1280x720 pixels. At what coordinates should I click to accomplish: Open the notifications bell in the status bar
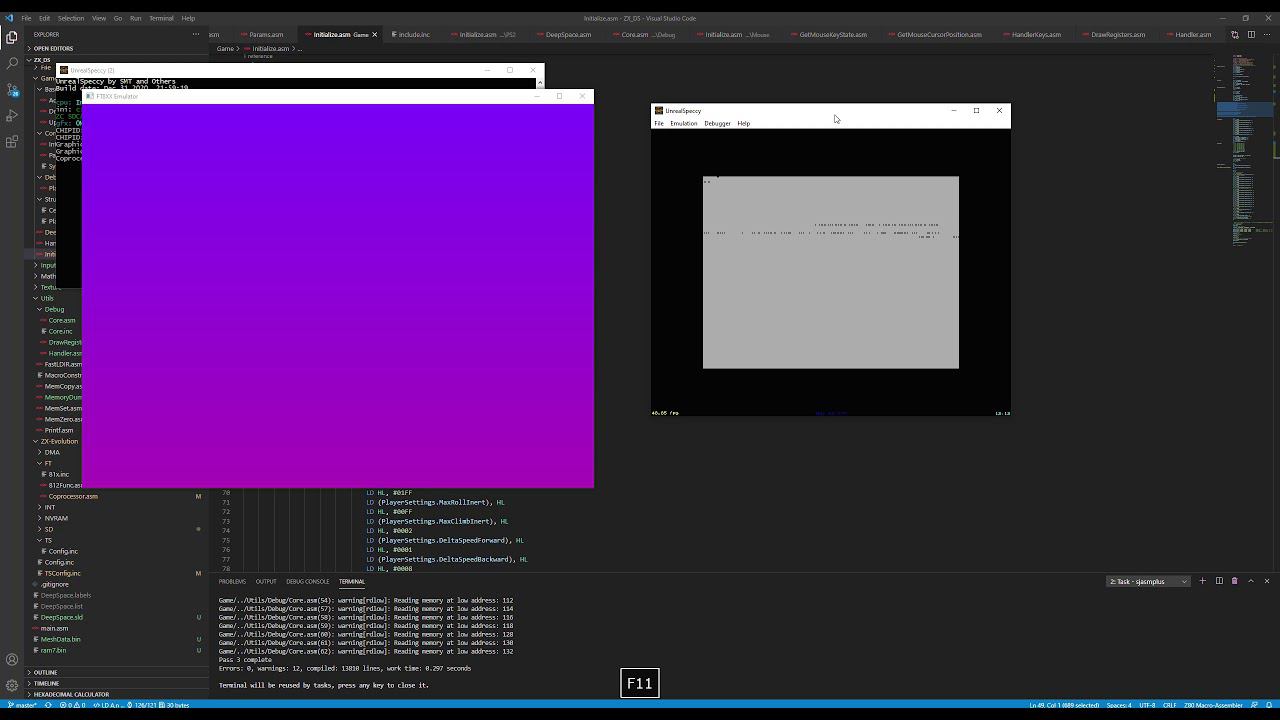point(1269,705)
